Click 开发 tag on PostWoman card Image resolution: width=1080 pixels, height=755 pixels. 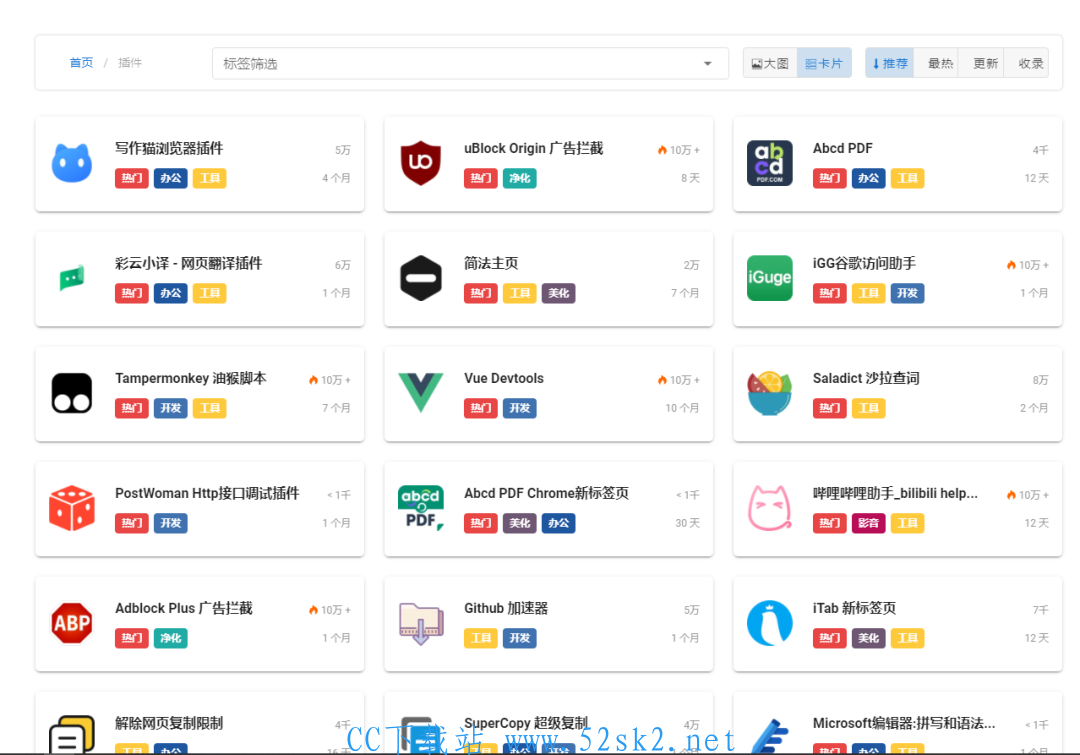coord(171,524)
